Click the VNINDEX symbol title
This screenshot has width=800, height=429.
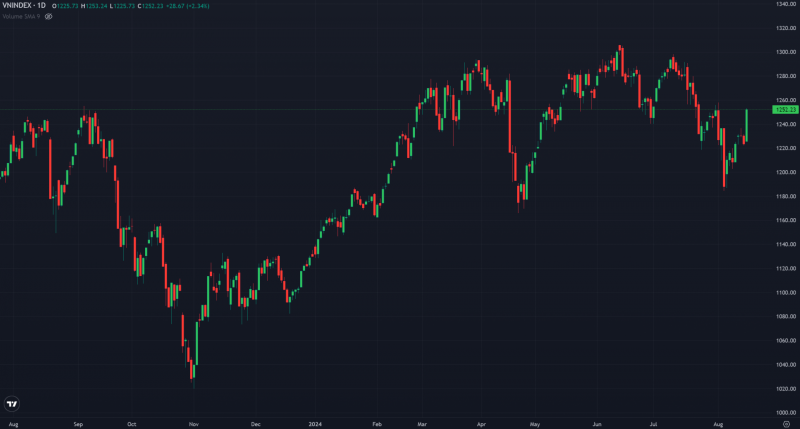pos(21,7)
